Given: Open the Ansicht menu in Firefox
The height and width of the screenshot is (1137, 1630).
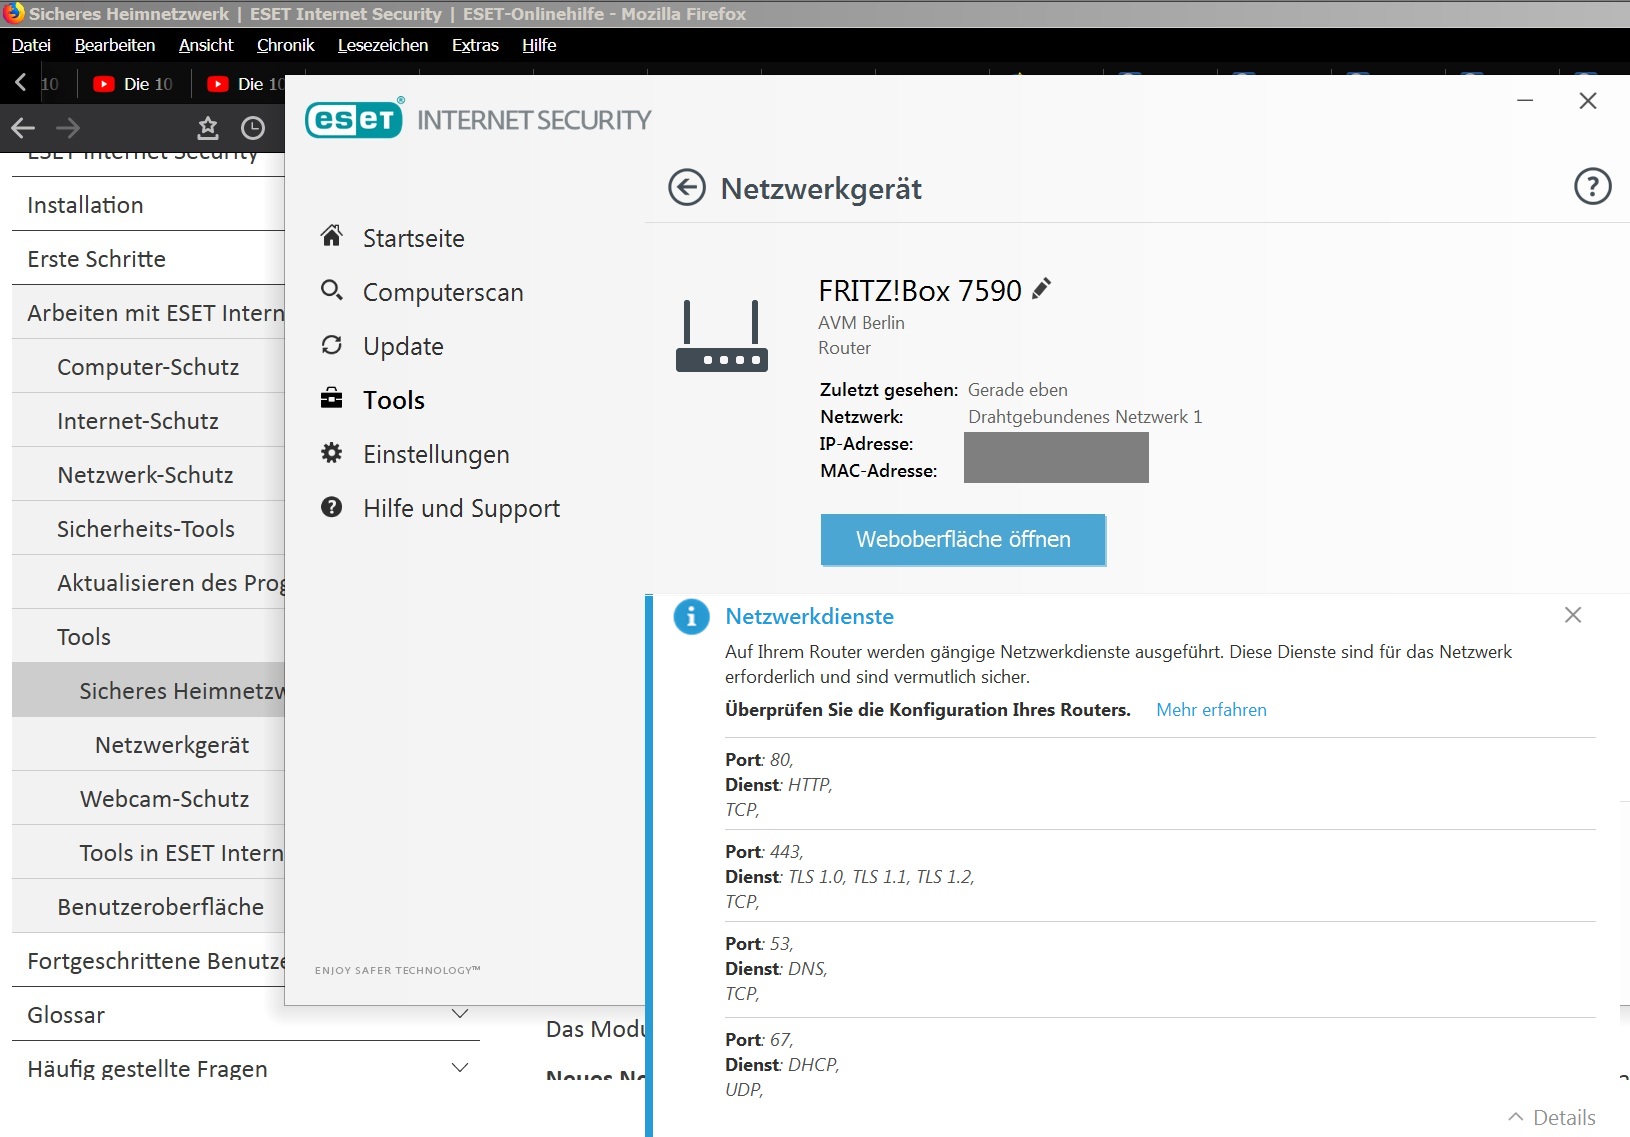Looking at the screenshot, I should 206,45.
